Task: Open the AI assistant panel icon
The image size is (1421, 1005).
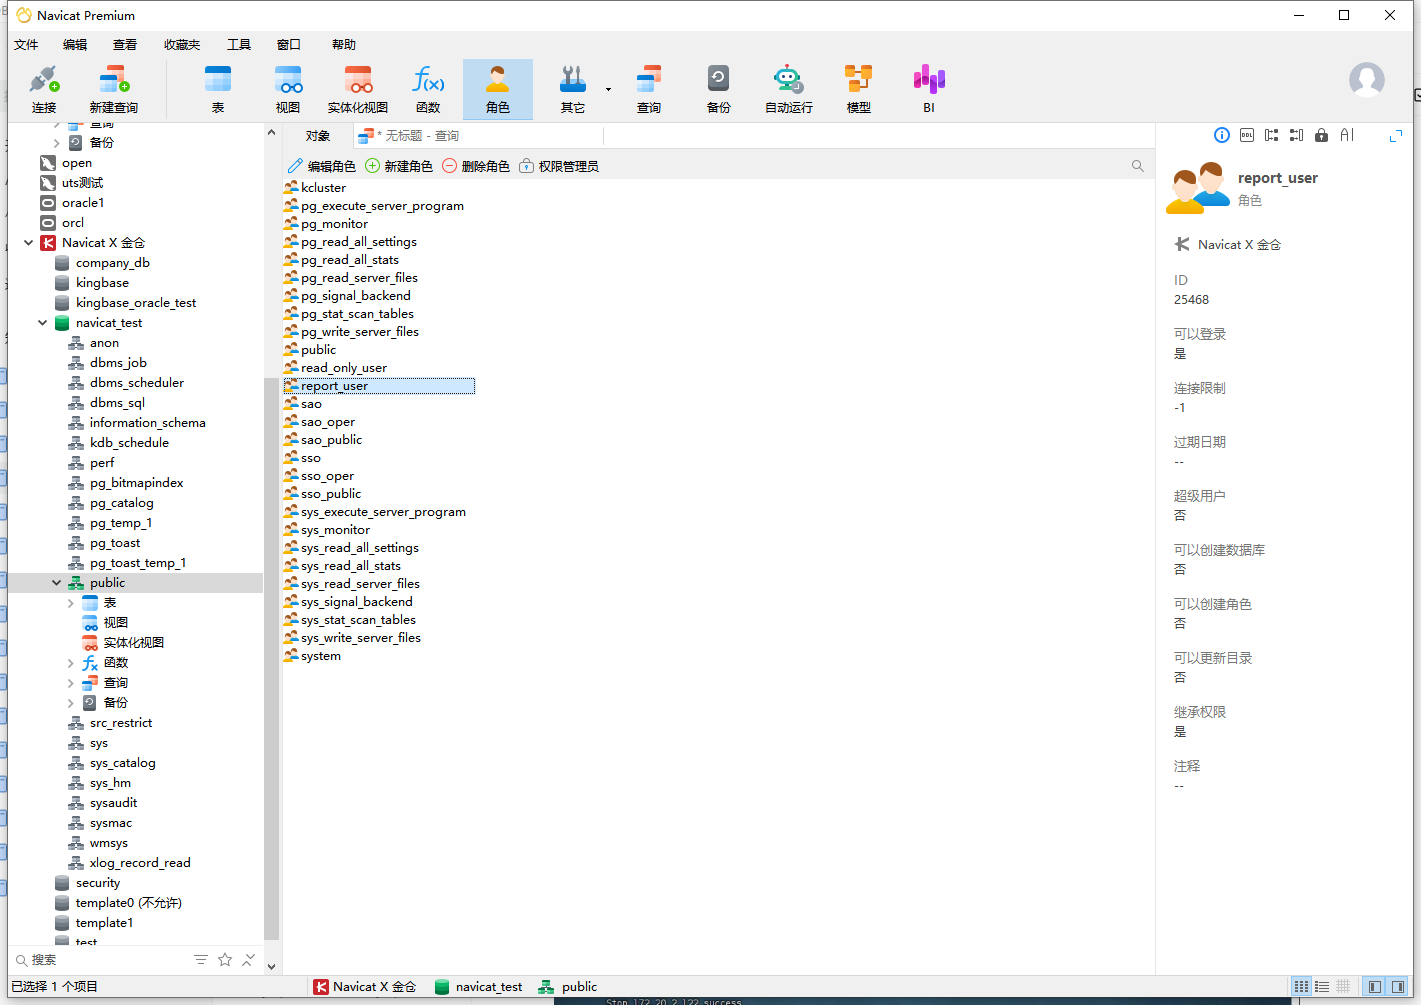Action: pos(1347,135)
